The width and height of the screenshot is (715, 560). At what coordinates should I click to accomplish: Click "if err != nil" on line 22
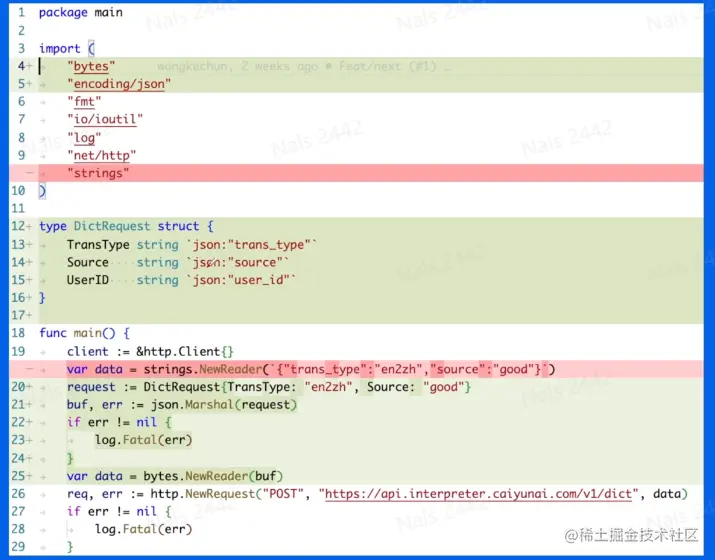[x=112, y=423]
